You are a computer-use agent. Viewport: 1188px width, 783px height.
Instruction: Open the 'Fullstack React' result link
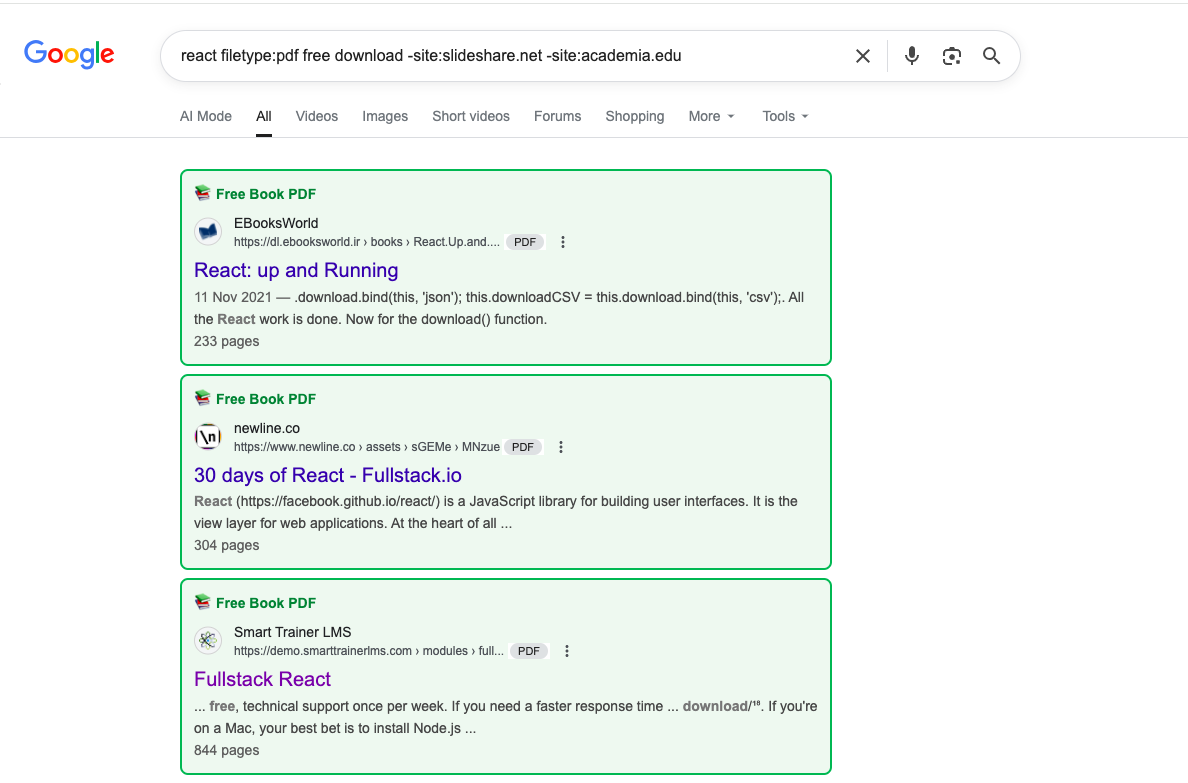click(262, 679)
